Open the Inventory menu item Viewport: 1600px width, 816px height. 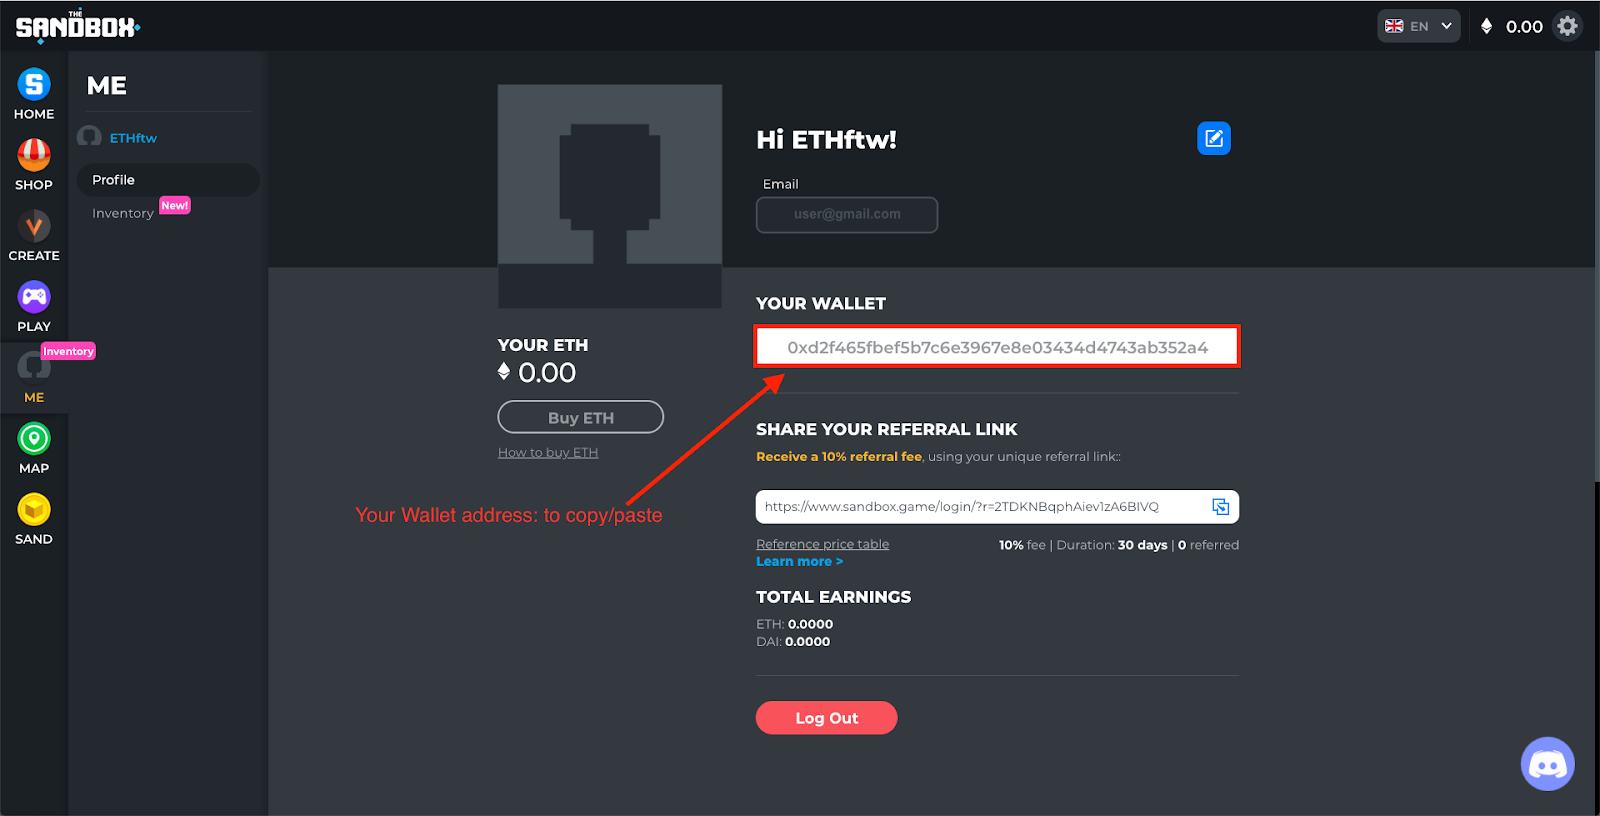click(x=123, y=213)
